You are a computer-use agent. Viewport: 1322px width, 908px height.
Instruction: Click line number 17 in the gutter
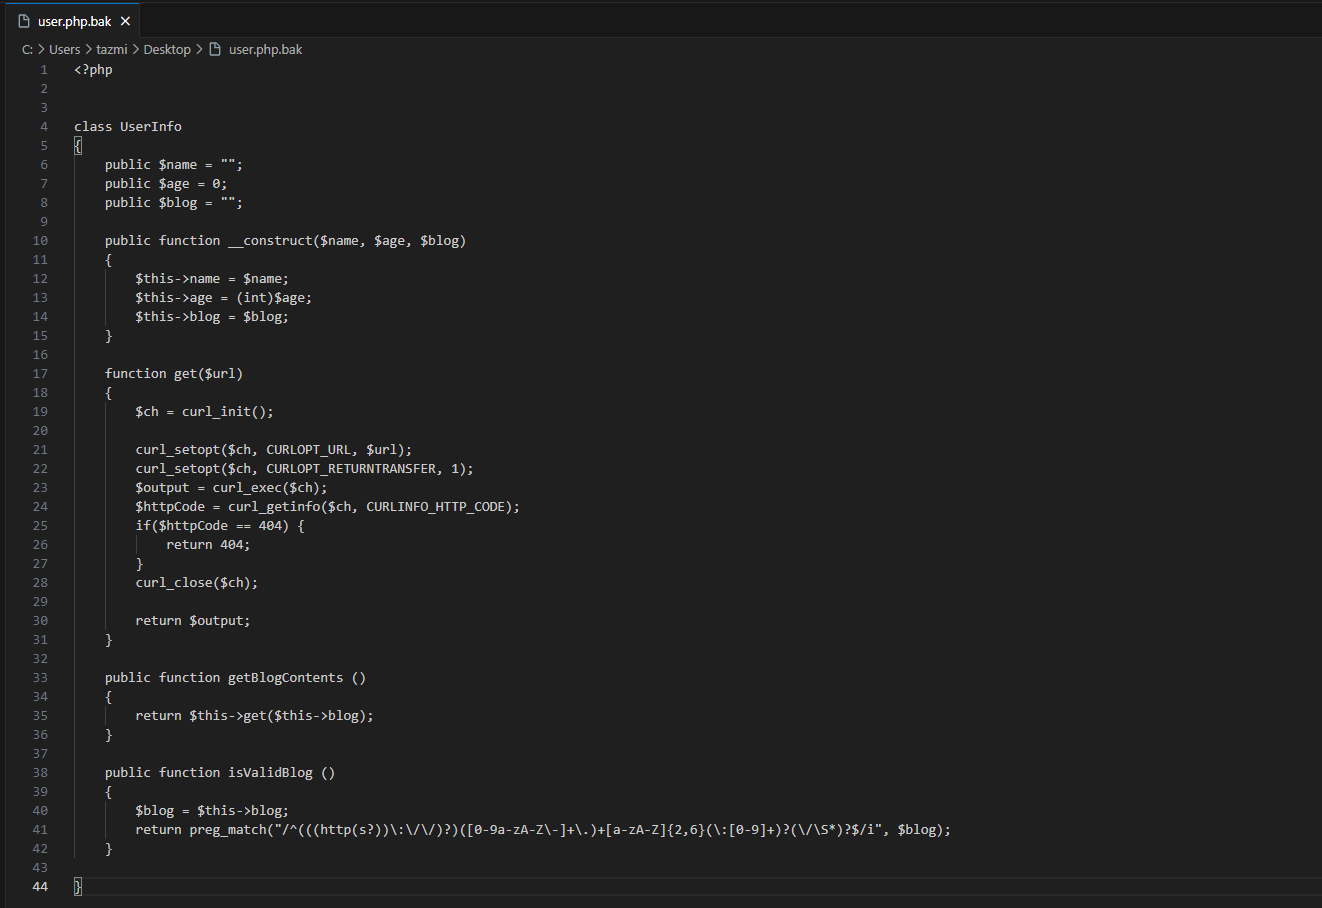coord(40,374)
